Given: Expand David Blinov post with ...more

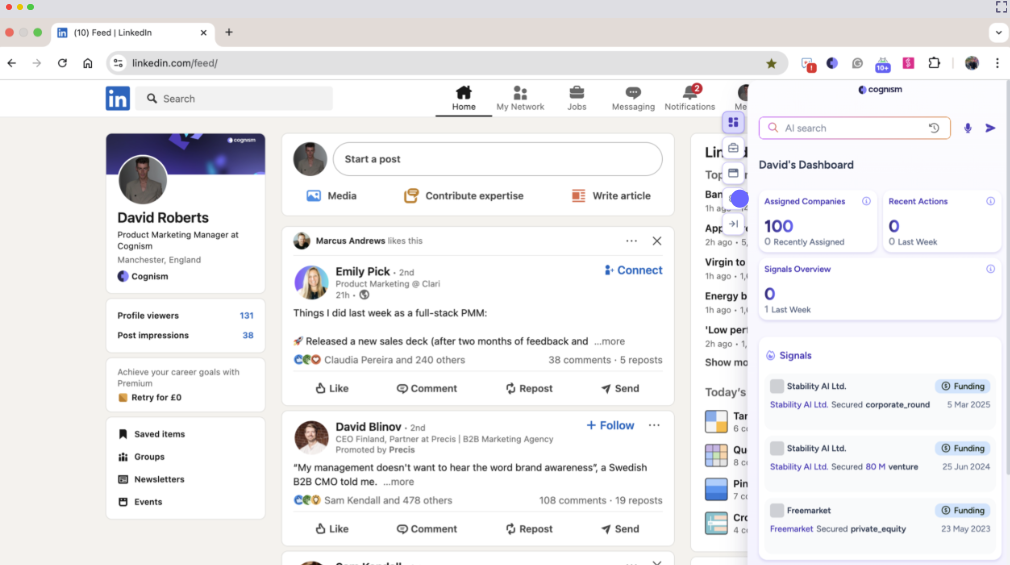Looking at the screenshot, I should (x=399, y=482).
